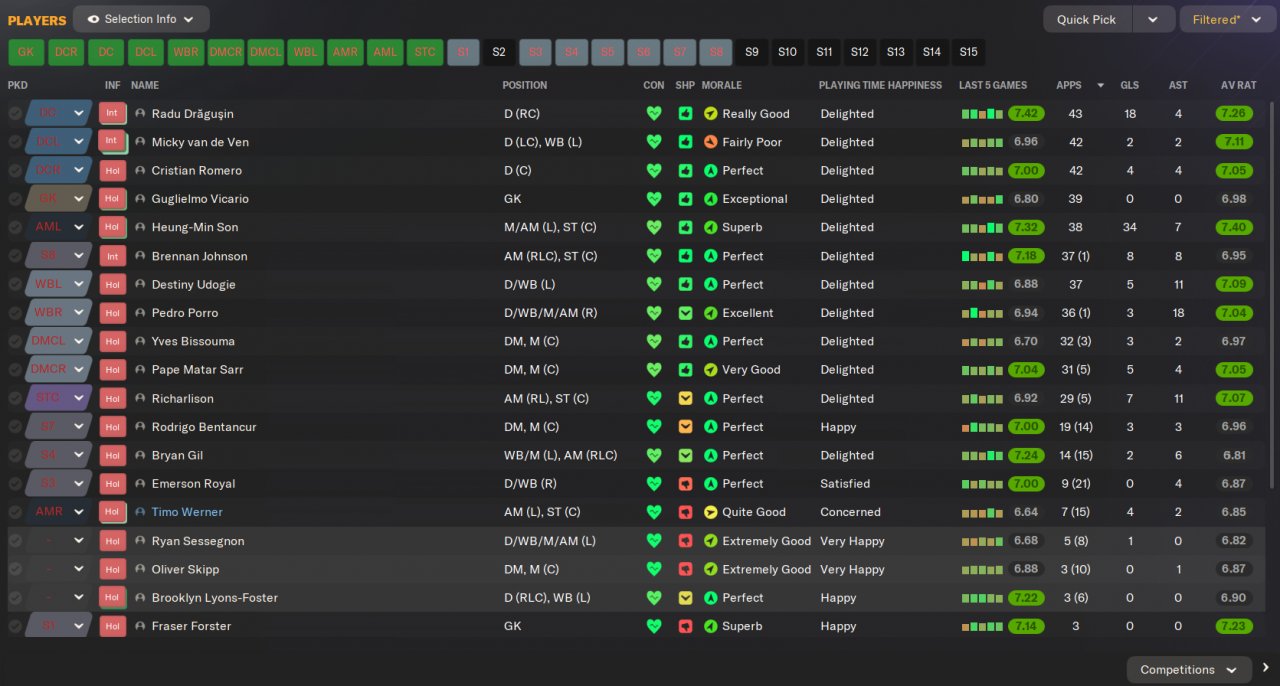Click the Hol info badge for Fraser Forster
This screenshot has height=686, width=1280.
(x=113, y=626)
